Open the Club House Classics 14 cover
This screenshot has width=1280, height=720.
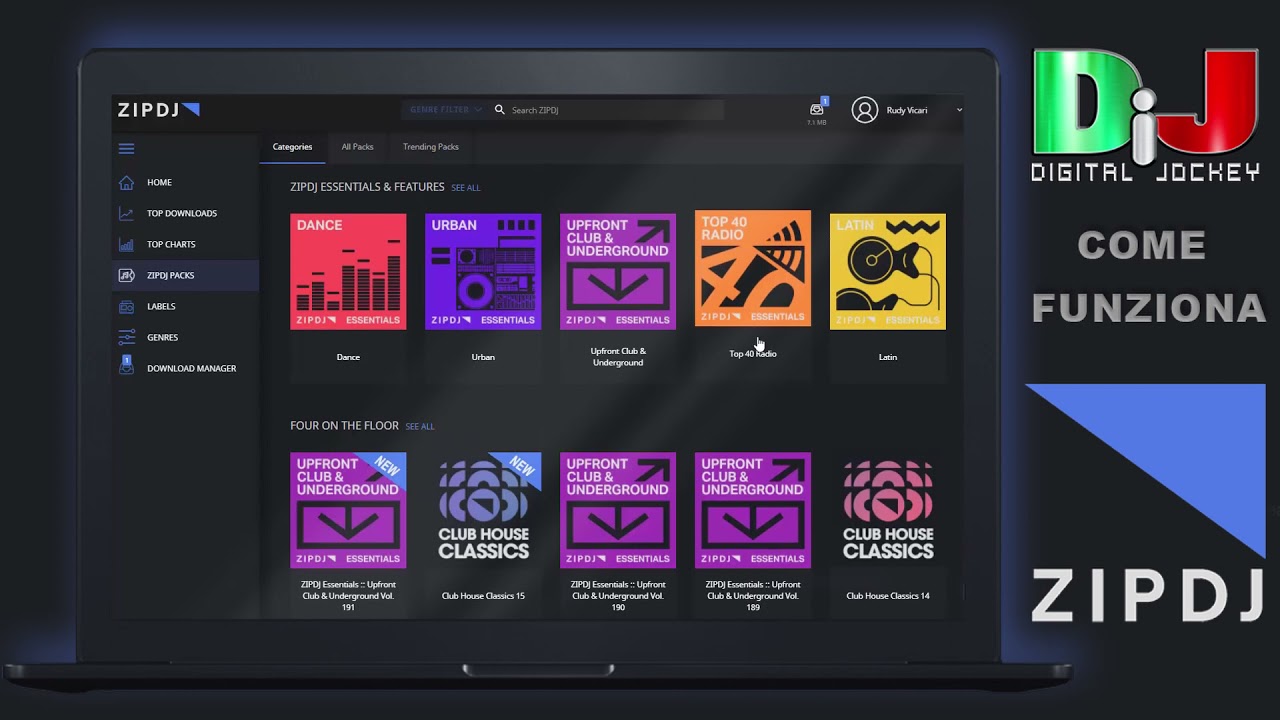coord(888,510)
